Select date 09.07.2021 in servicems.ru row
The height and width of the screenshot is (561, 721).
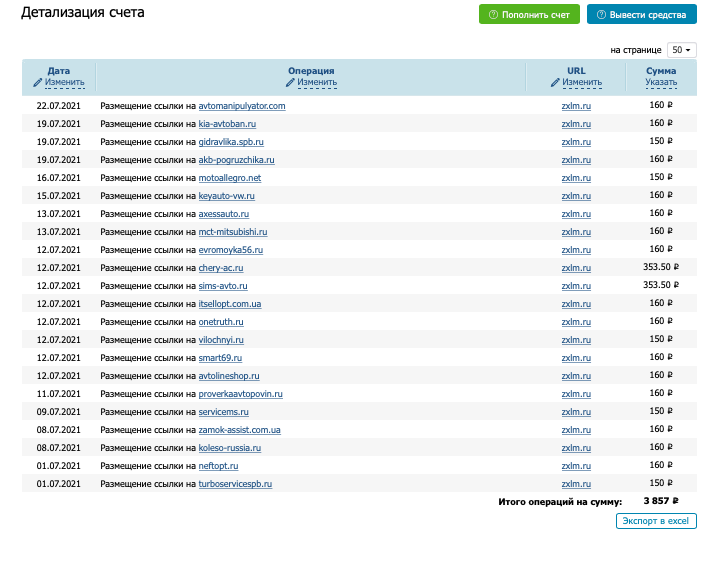58,412
